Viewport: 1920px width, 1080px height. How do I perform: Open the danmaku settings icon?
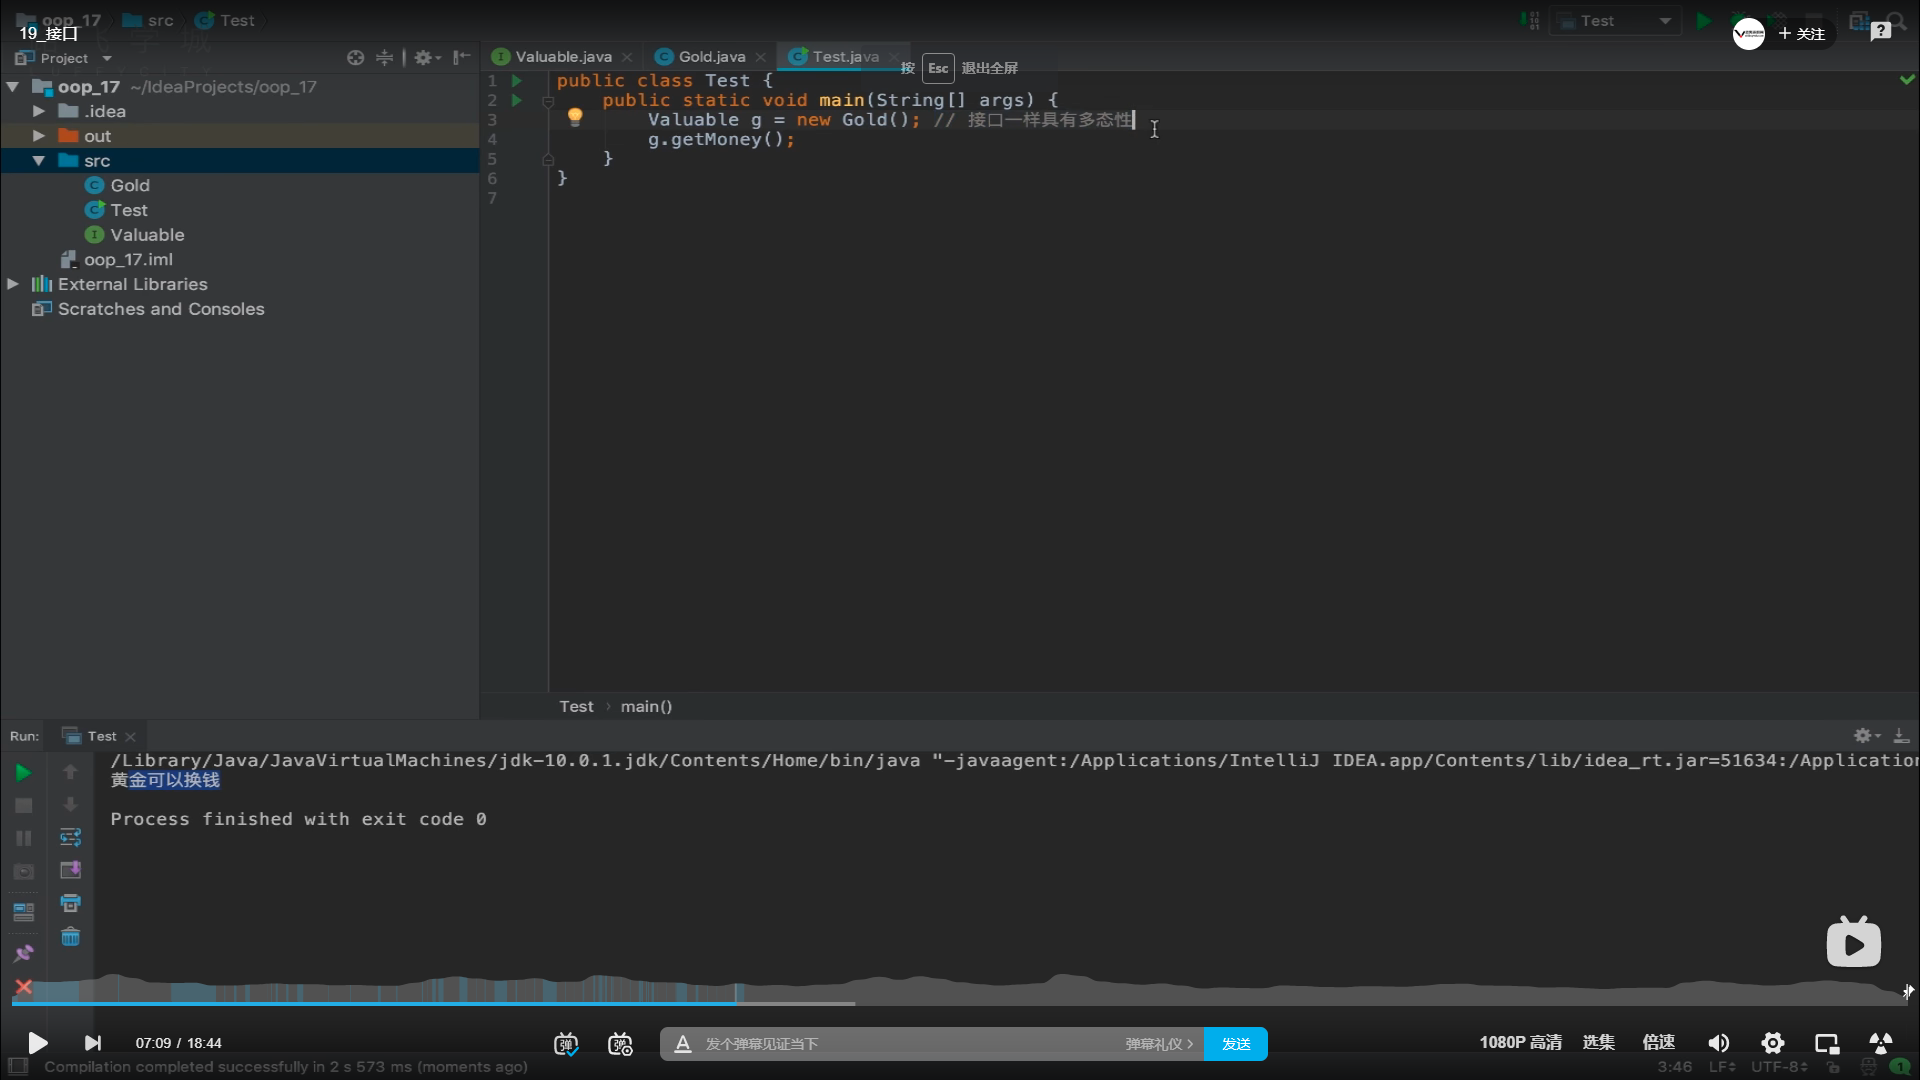click(x=620, y=1044)
